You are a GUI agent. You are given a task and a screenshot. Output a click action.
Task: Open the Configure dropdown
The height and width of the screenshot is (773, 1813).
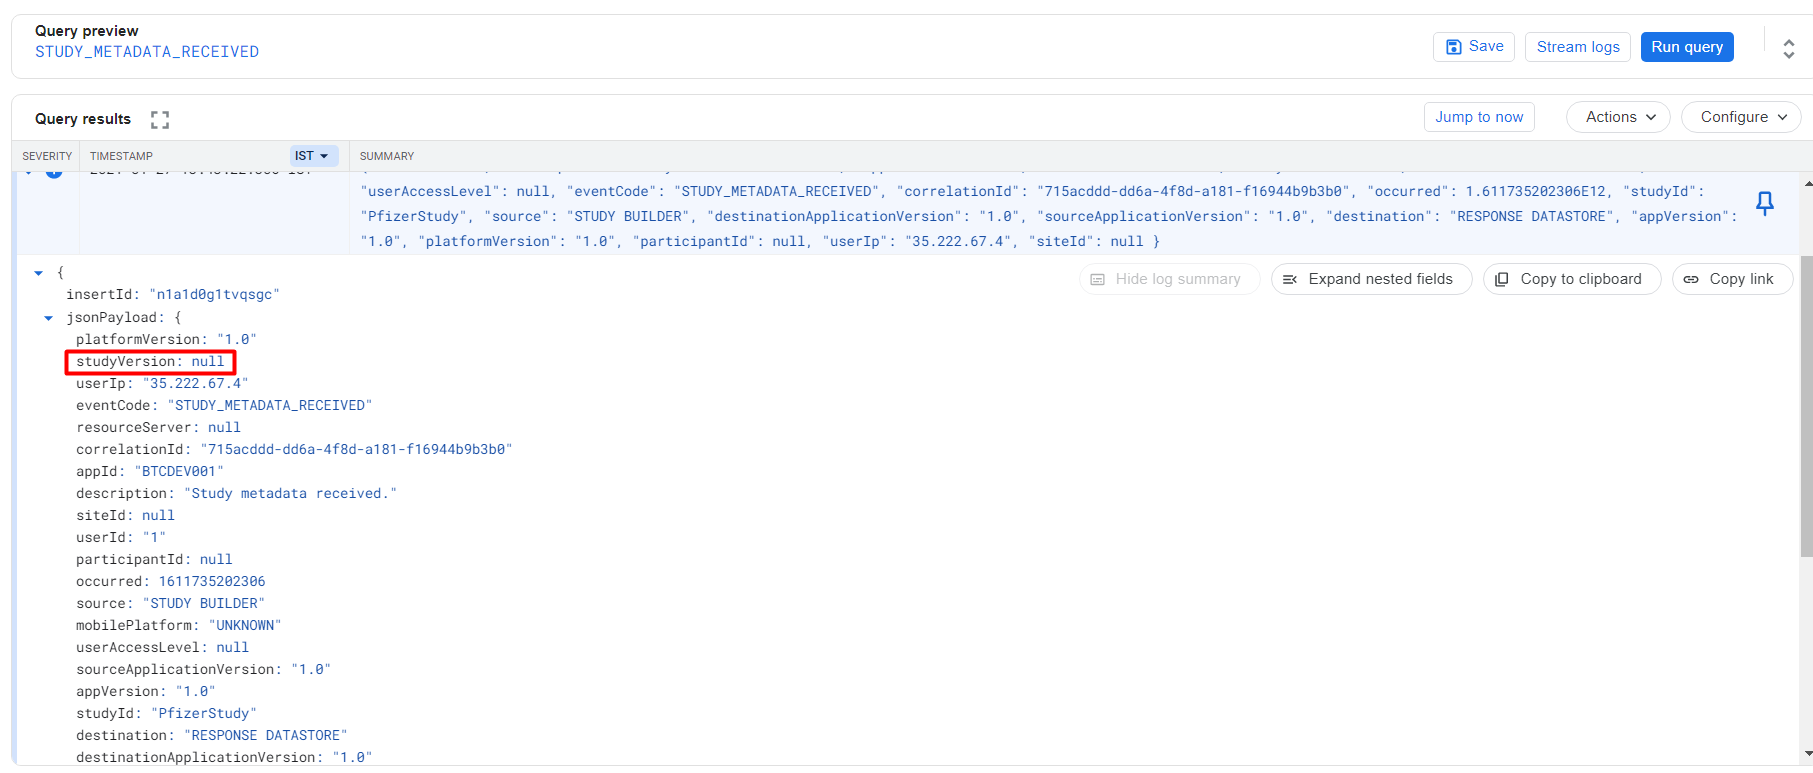(x=1741, y=117)
